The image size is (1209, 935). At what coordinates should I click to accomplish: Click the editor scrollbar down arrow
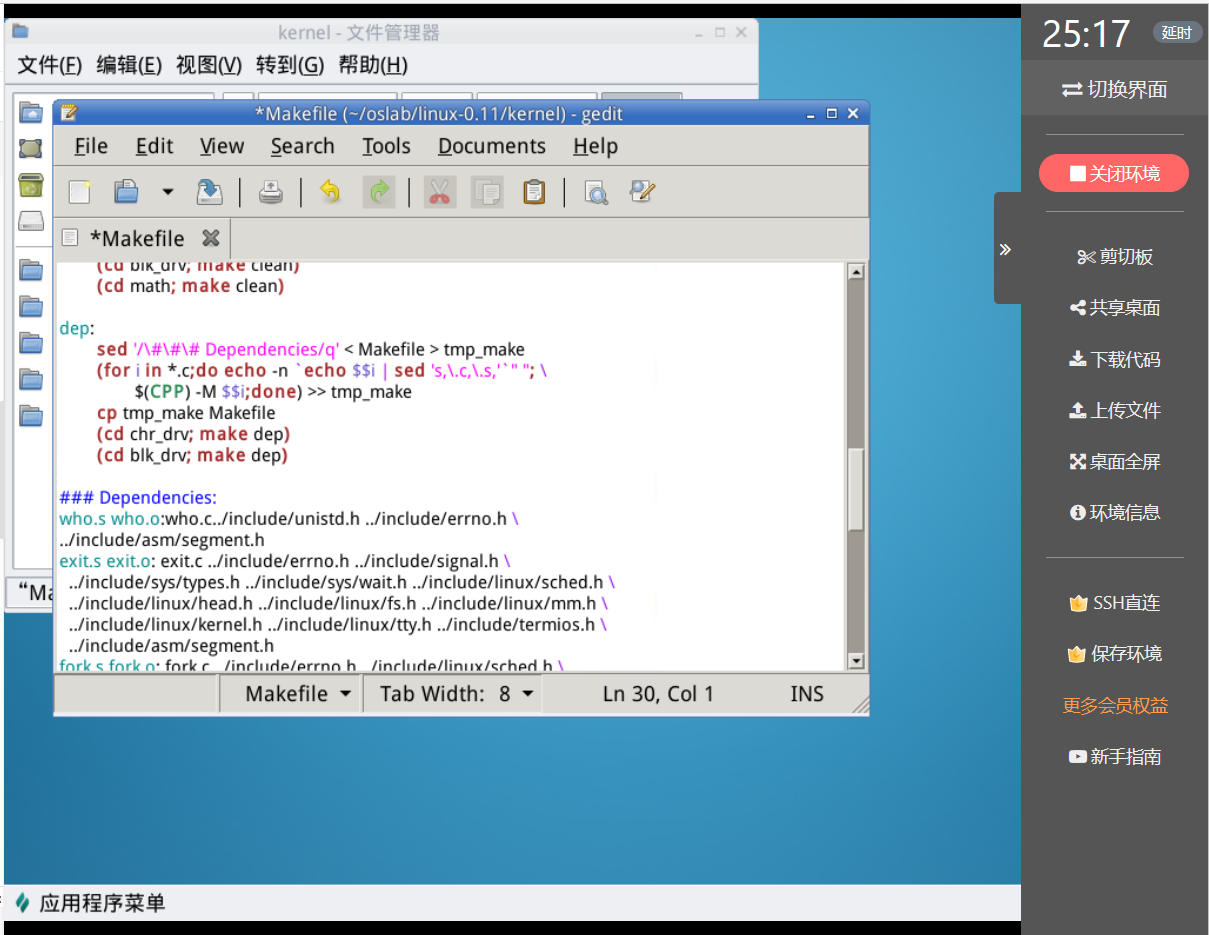click(x=856, y=660)
